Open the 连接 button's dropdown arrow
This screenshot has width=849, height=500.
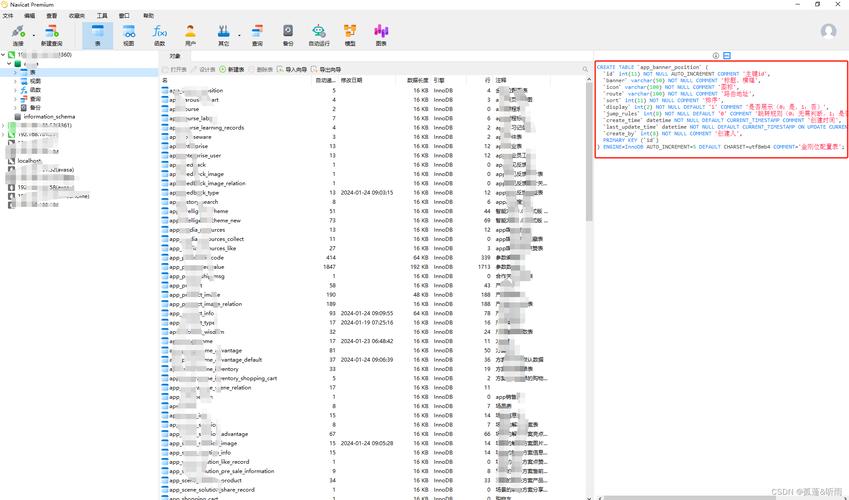click(x=34, y=35)
